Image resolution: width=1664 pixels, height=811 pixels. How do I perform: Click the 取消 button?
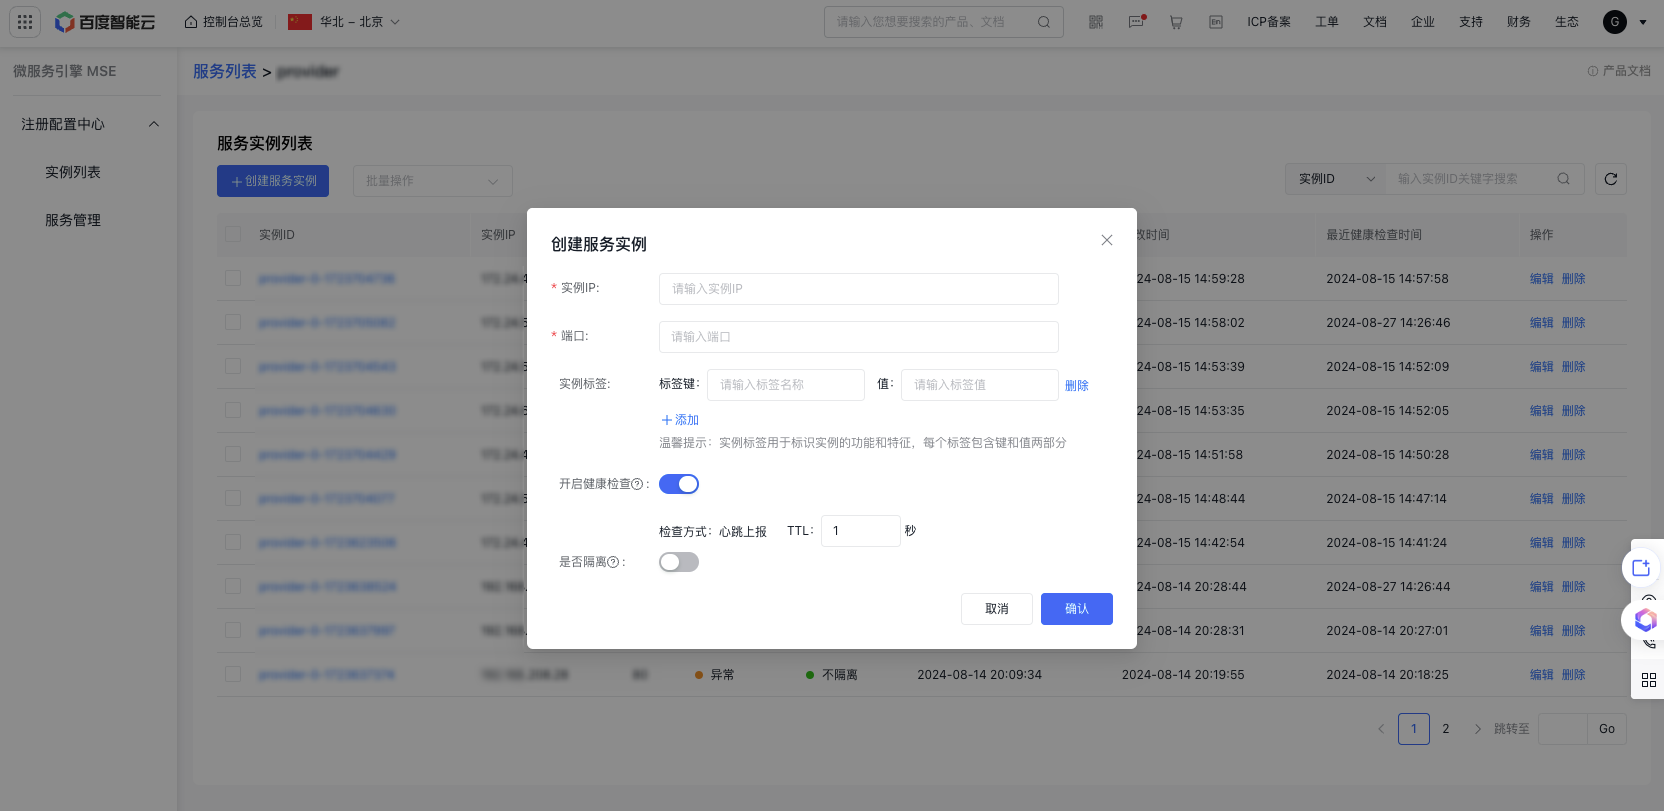point(997,609)
